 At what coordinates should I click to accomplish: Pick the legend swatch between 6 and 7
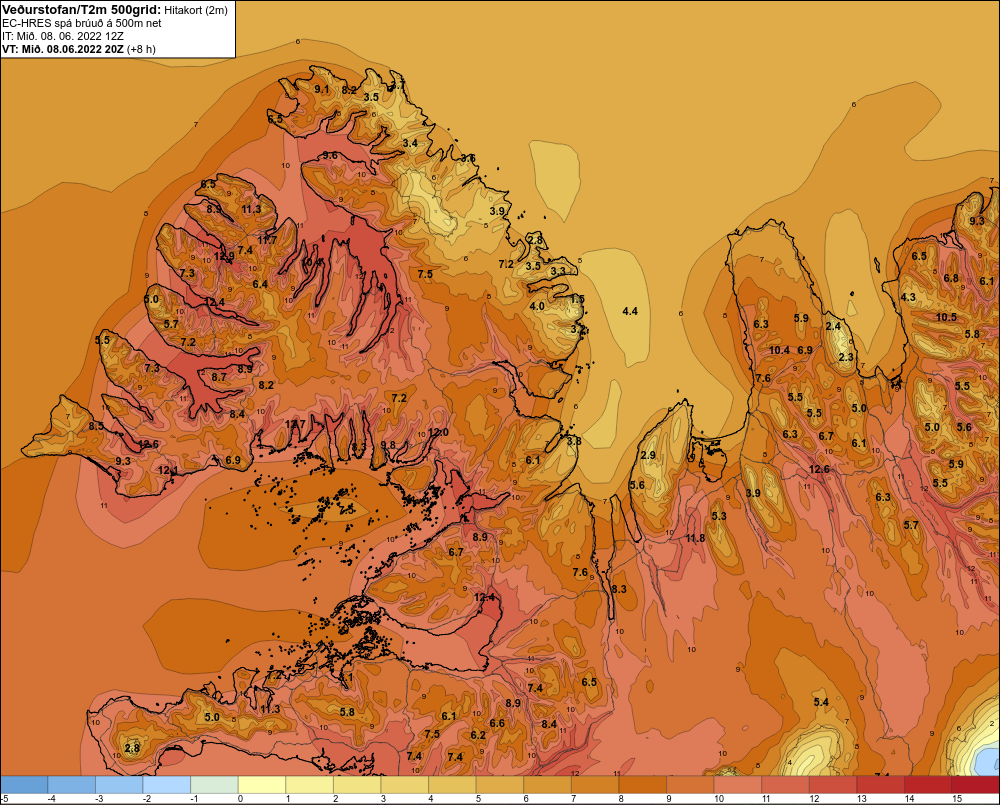click(547, 785)
